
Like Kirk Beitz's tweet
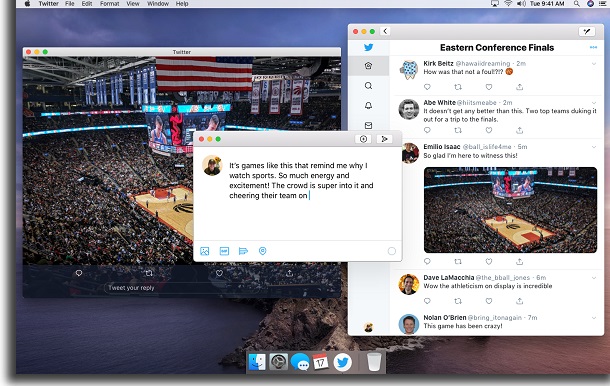pos(489,87)
